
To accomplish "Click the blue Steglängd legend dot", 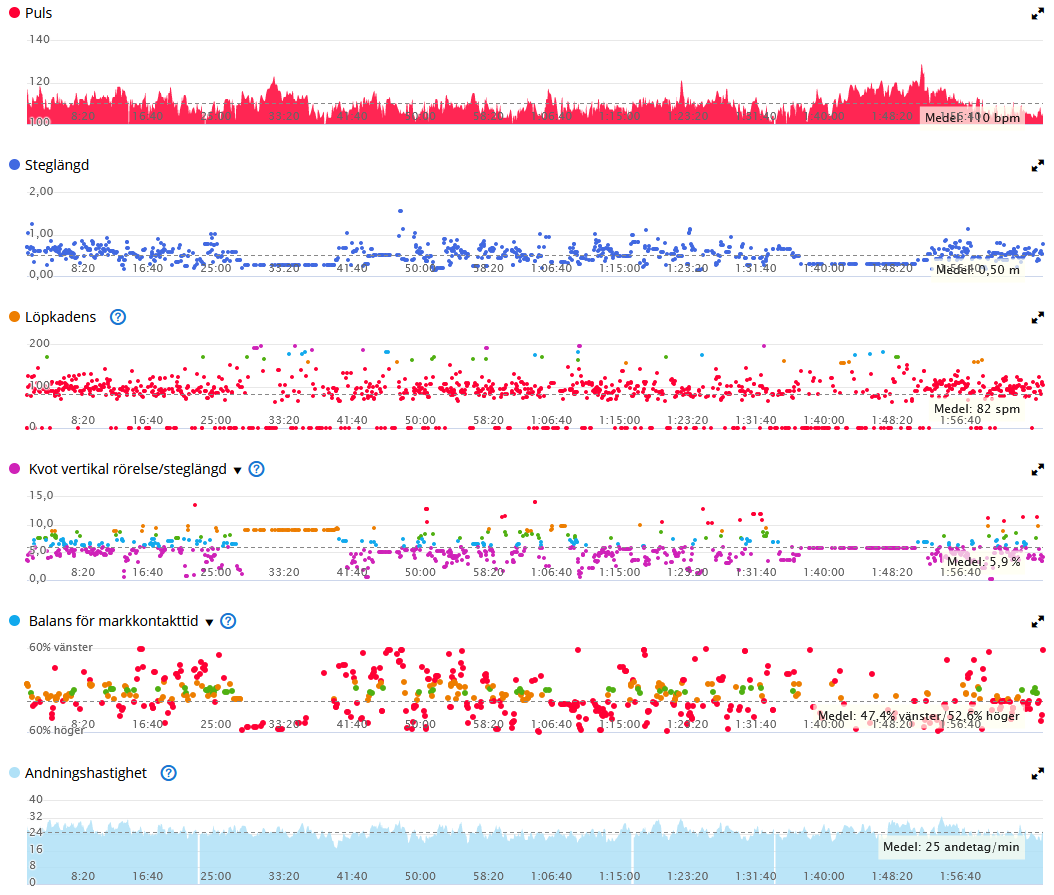I will point(14,165).
